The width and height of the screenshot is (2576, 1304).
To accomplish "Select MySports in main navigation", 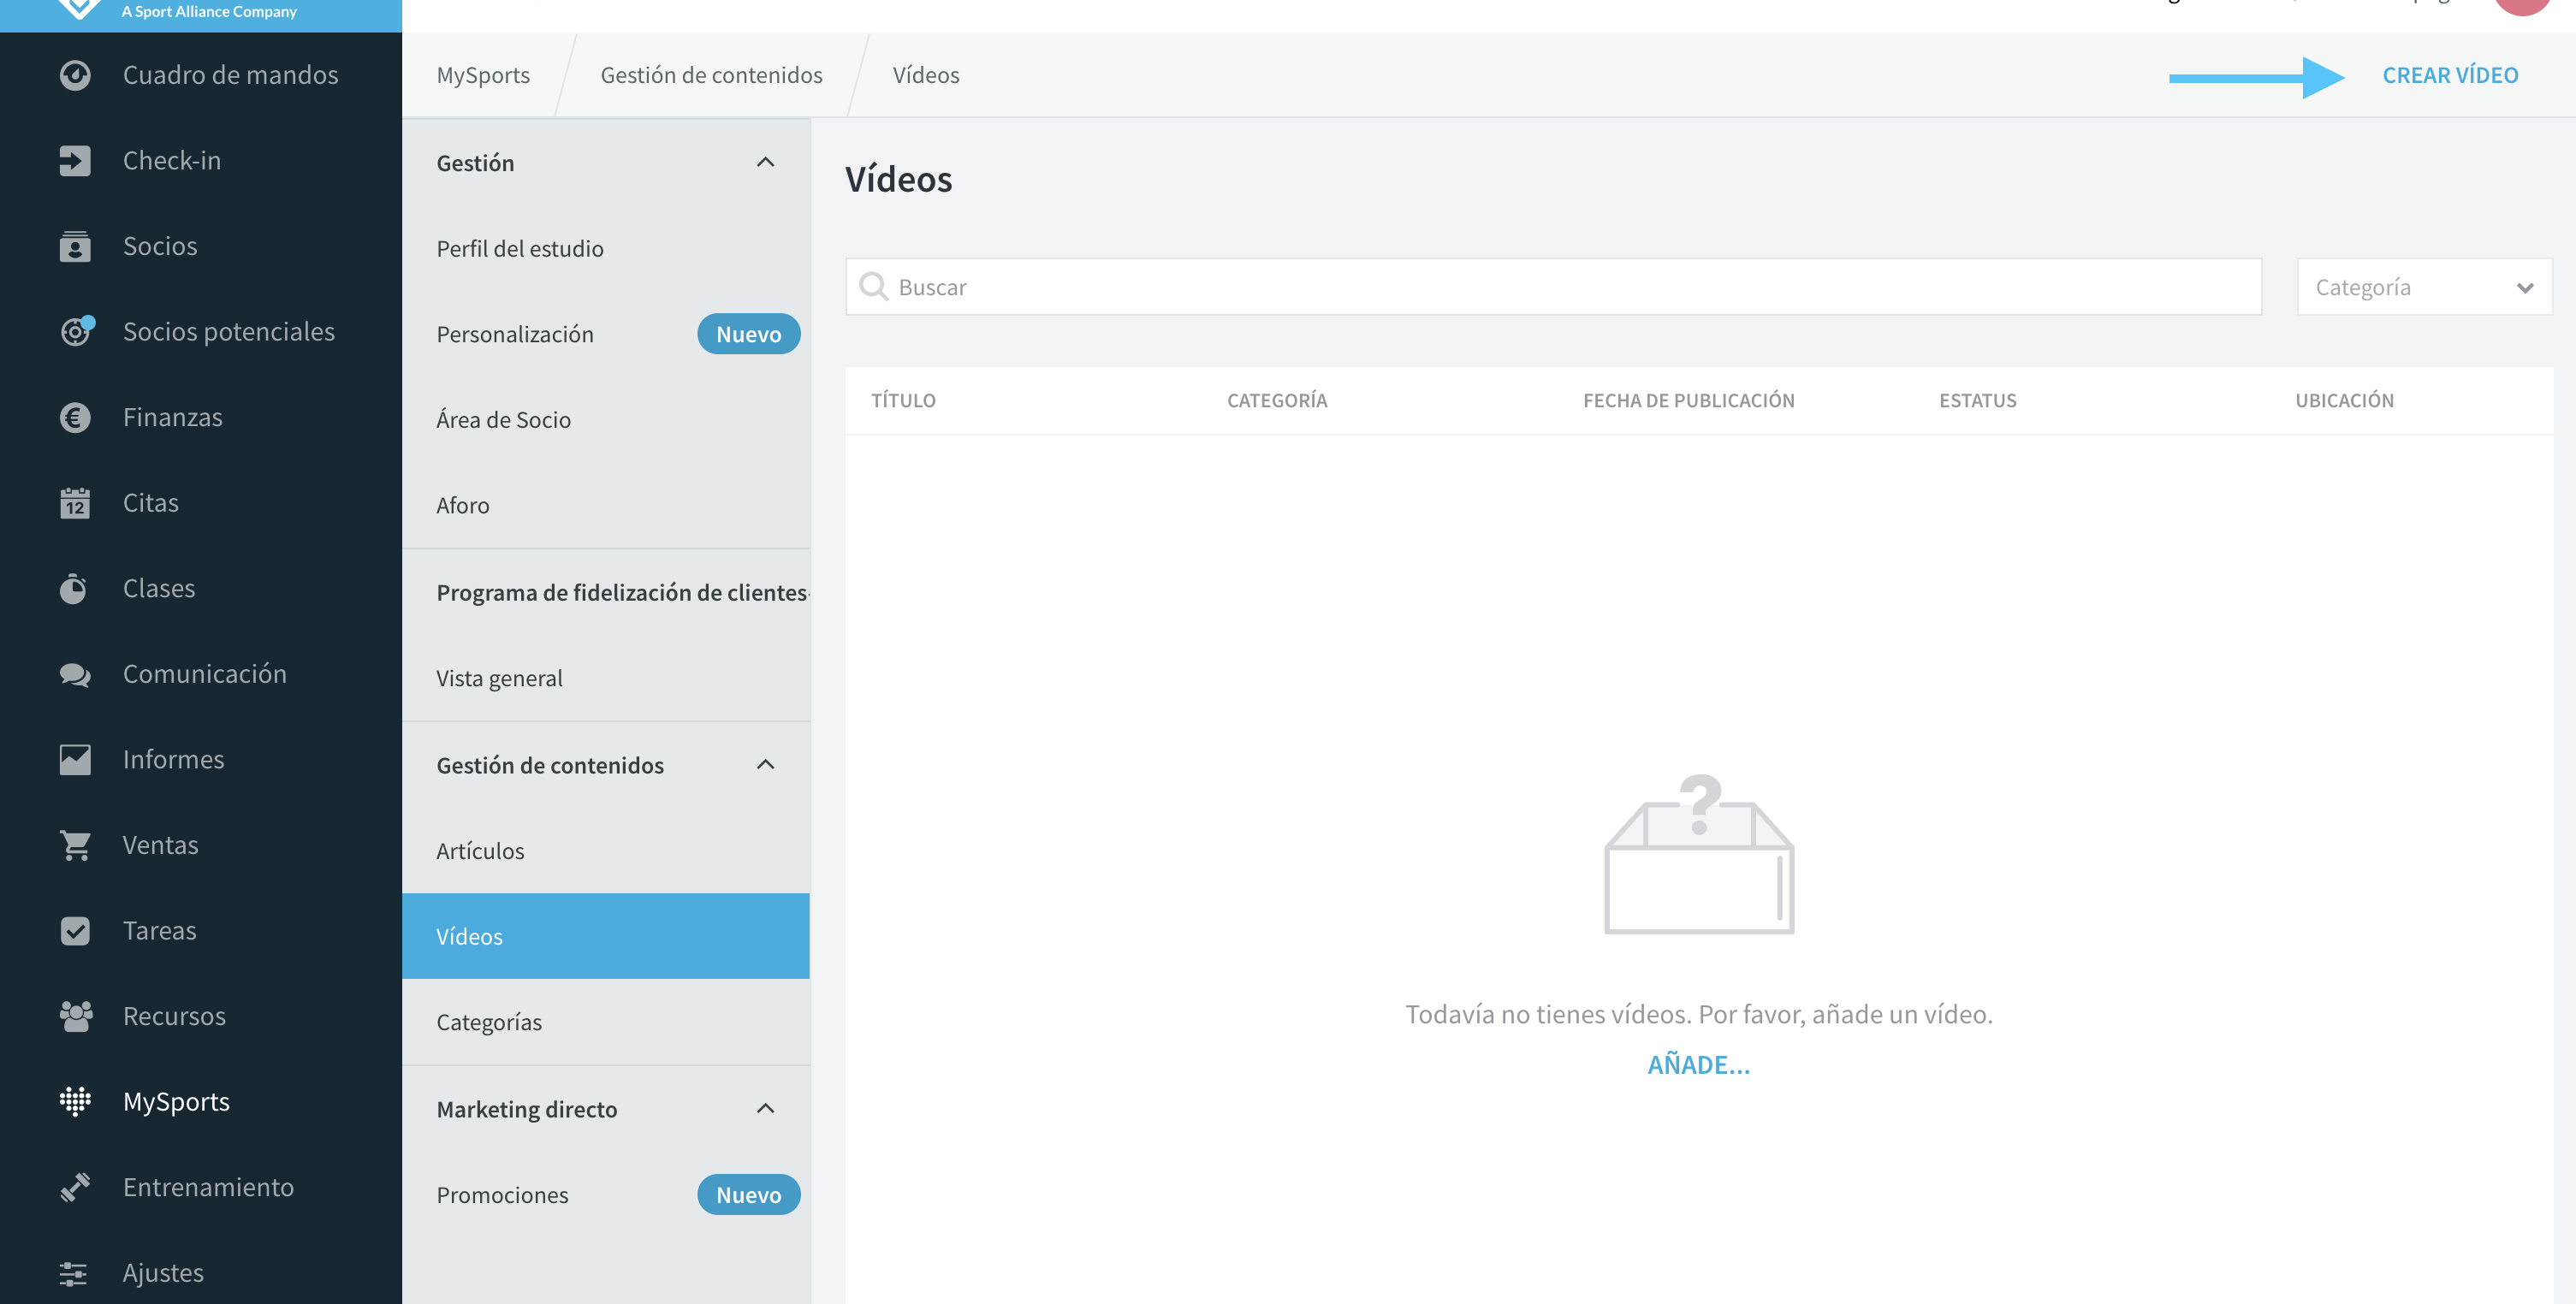I will [201, 1101].
